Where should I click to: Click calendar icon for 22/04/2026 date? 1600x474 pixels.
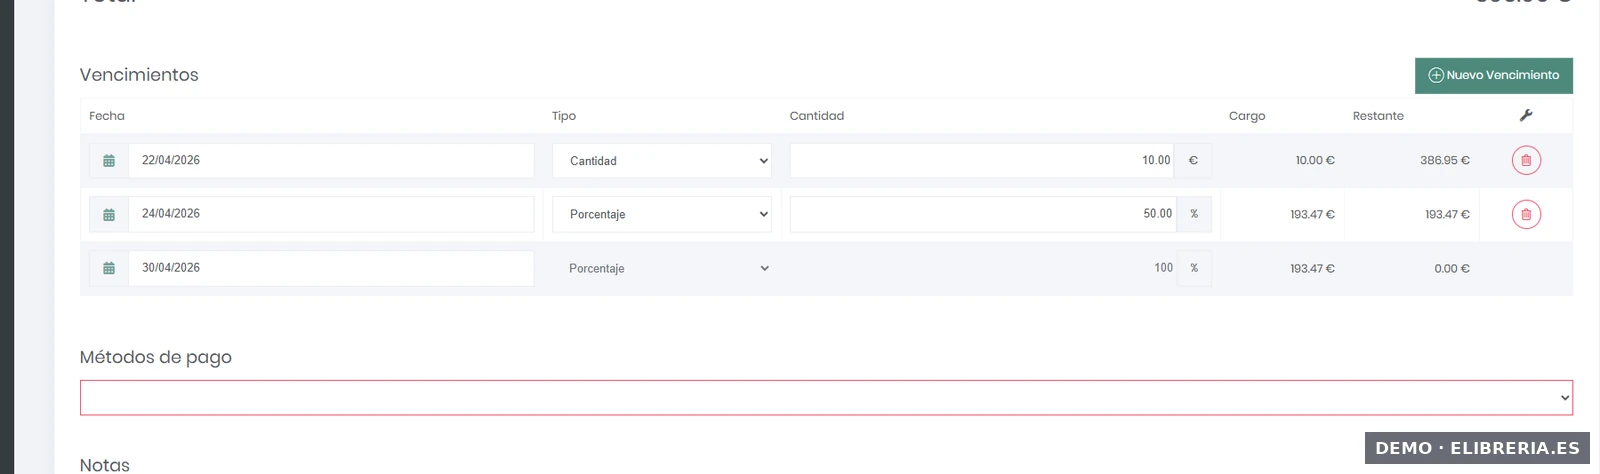109,161
